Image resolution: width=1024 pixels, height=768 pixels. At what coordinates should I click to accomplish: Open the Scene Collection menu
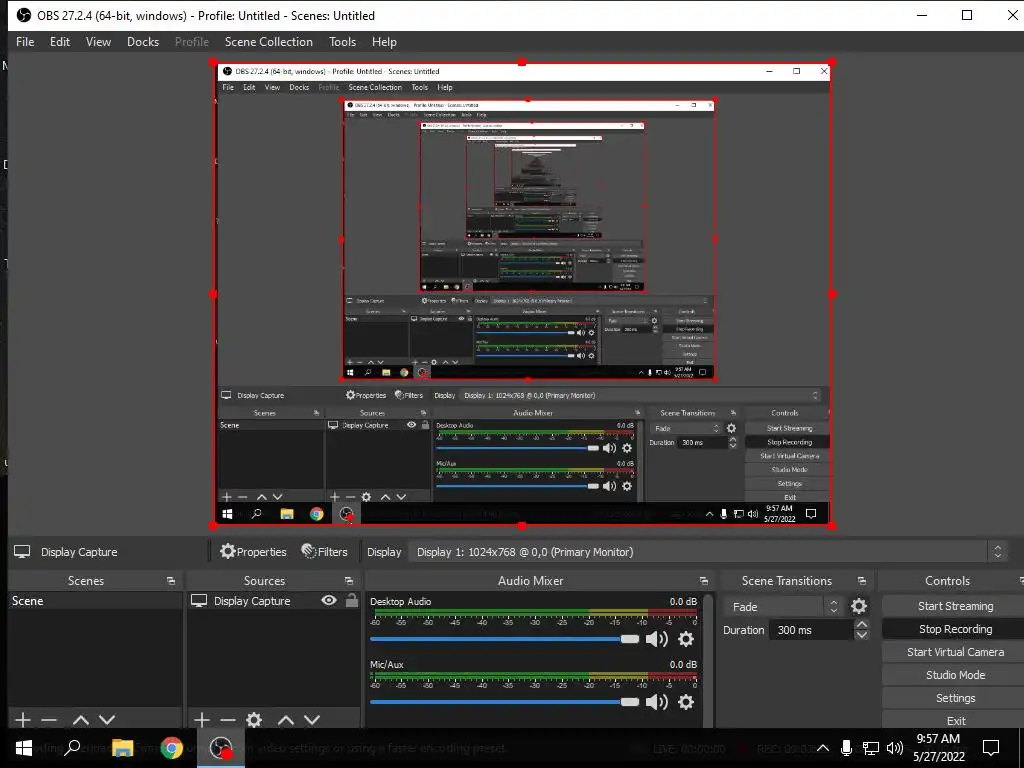coord(268,42)
